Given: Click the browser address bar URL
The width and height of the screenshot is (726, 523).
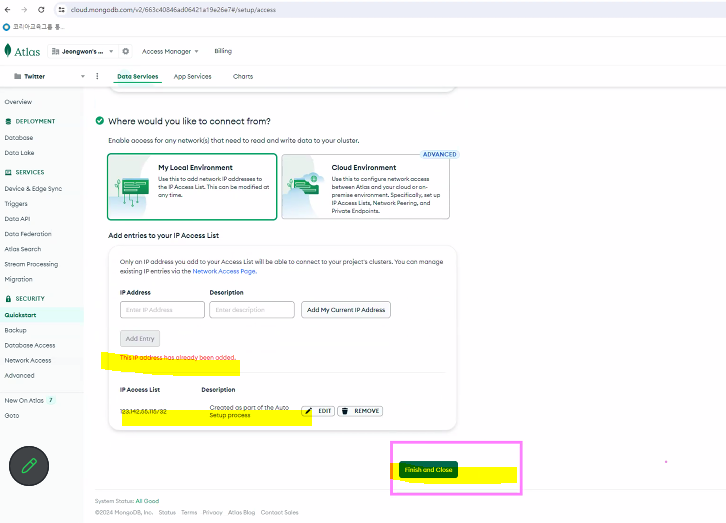Looking at the screenshot, I should pos(173,10).
